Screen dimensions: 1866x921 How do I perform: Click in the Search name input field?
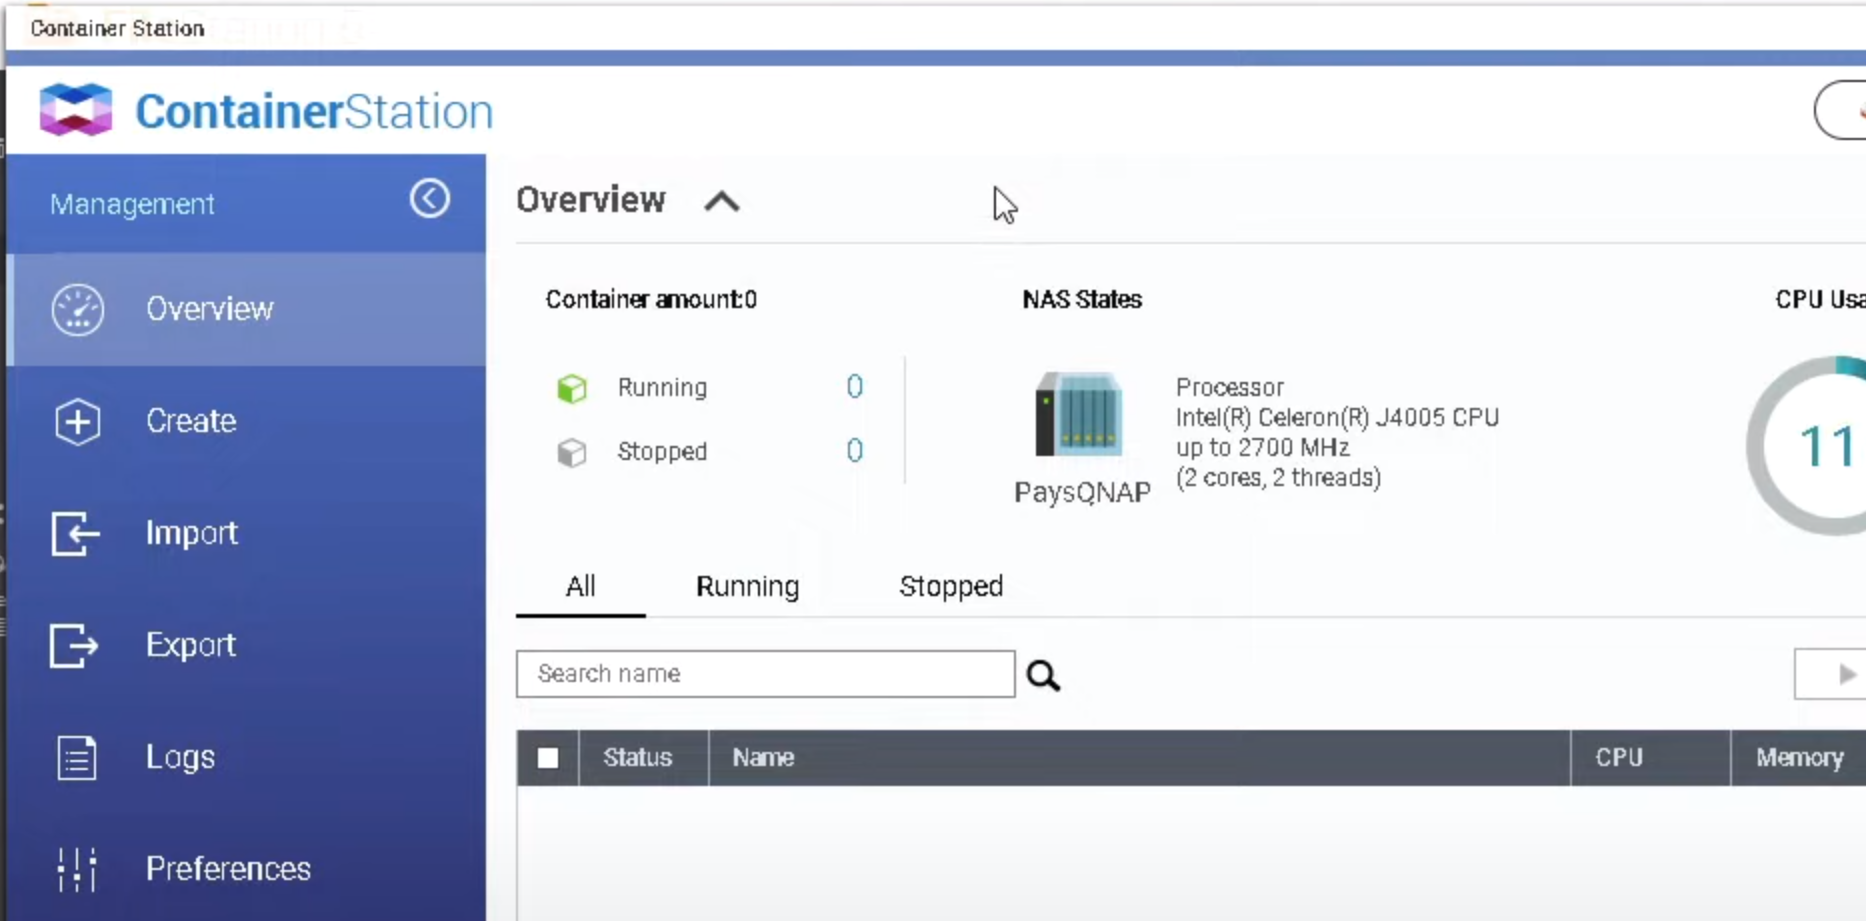766,674
